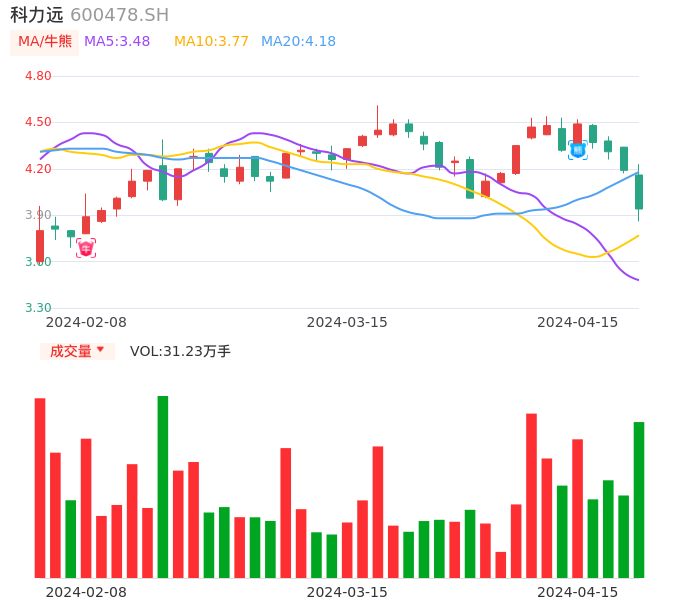Screen dimensions: 686x606
Task: Click the first red candlestick on the price chart
Action: pyautogui.click(x=40, y=246)
